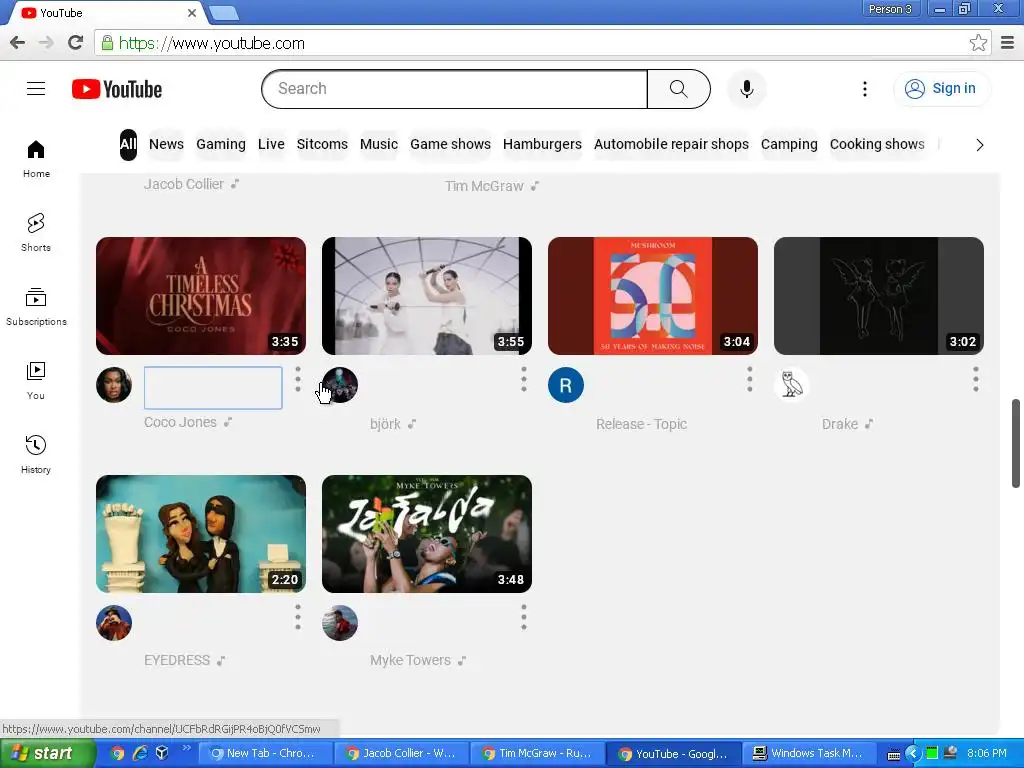Open Internet Explorer from quick launch
This screenshot has width=1024, height=768.
click(x=140, y=753)
